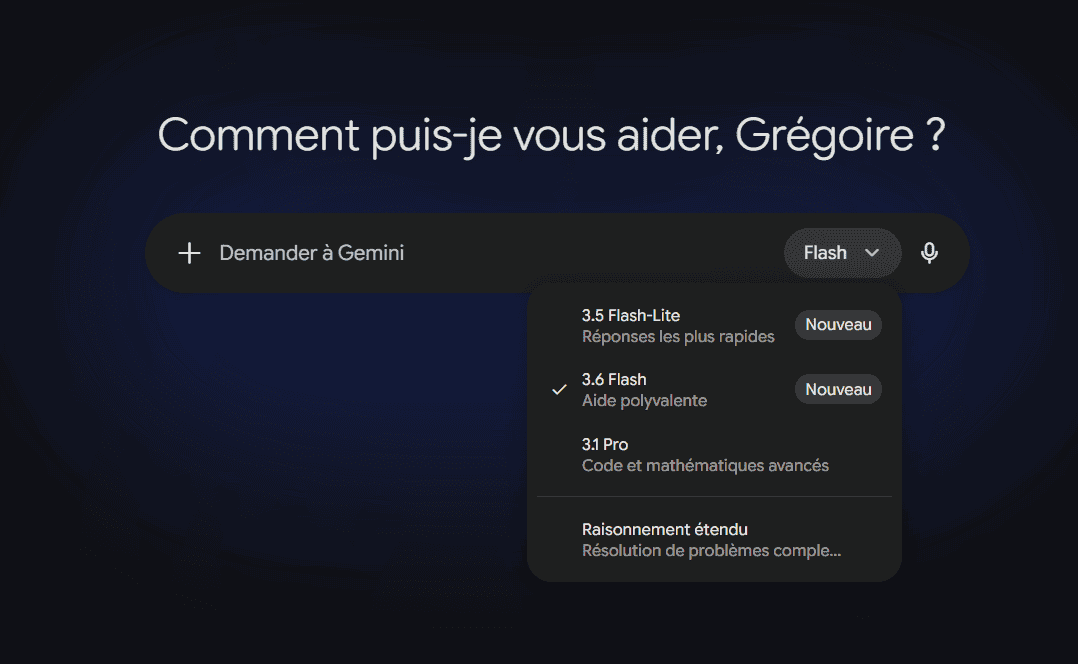The image size is (1078, 664).
Task: Click the plus icon to add attachments
Action: pos(189,253)
